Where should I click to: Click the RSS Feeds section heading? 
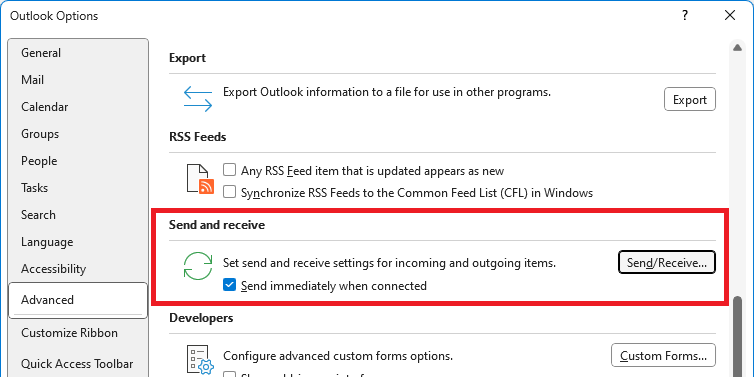(x=198, y=137)
